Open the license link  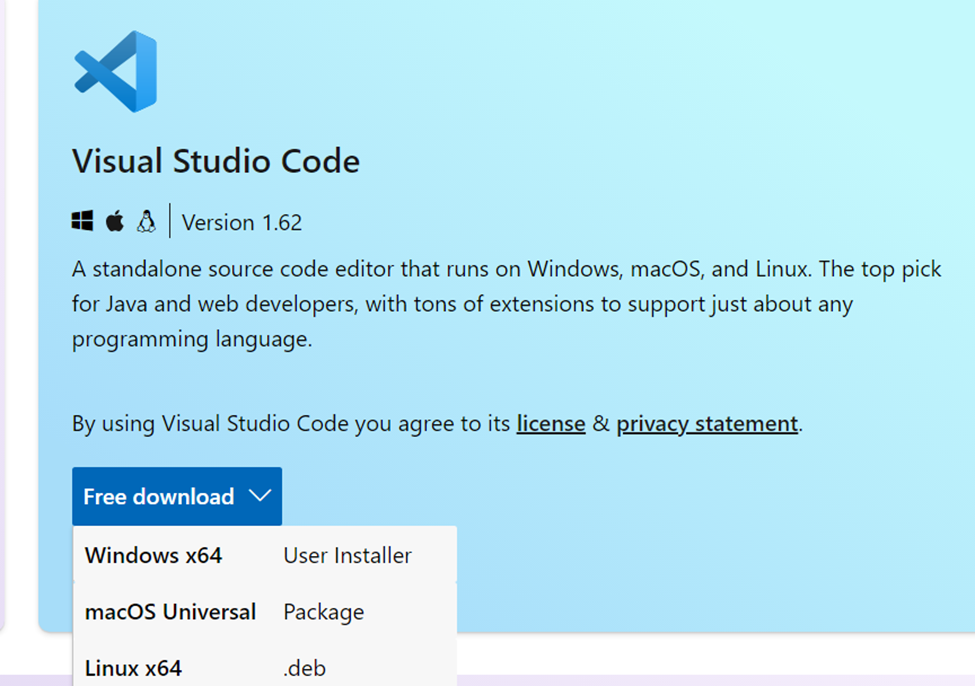(x=551, y=424)
